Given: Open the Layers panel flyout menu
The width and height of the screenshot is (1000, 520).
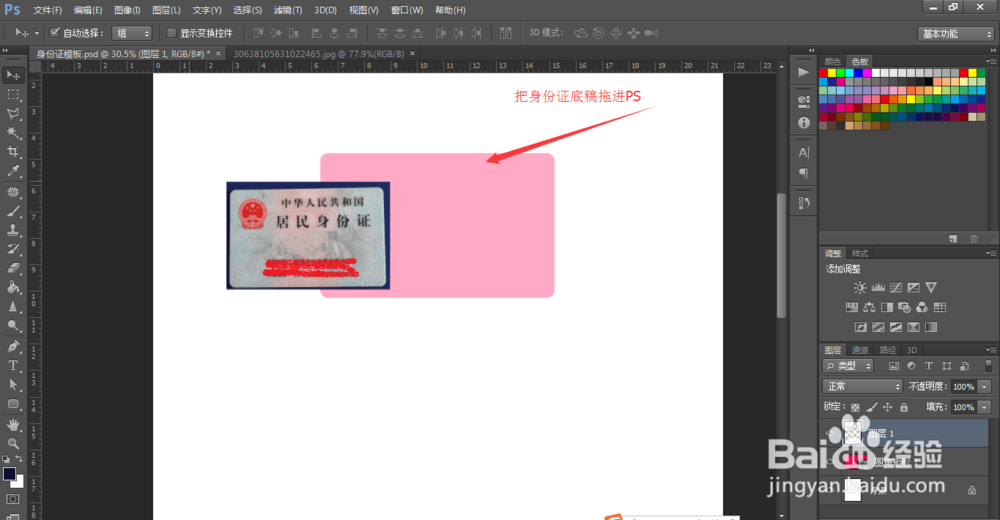Looking at the screenshot, I should 991,350.
